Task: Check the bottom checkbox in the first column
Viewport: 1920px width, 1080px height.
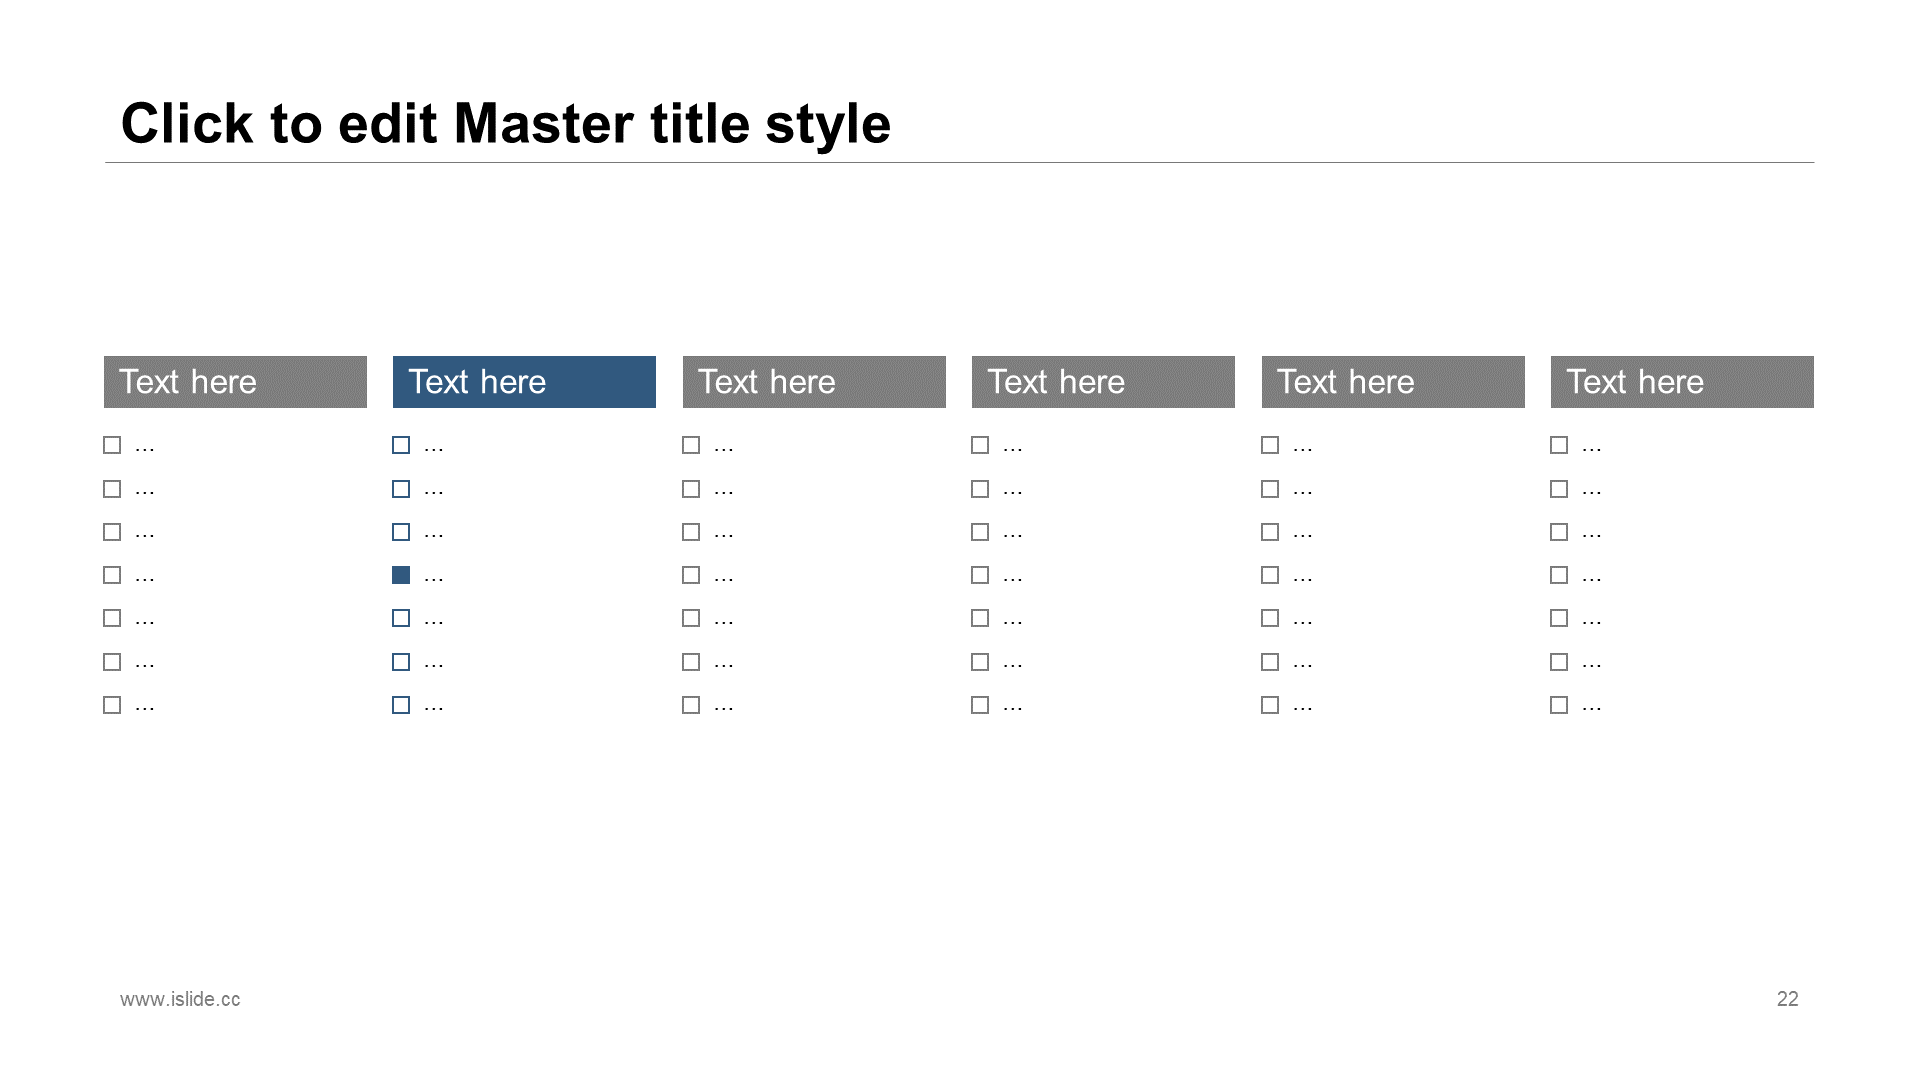Action: click(112, 705)
